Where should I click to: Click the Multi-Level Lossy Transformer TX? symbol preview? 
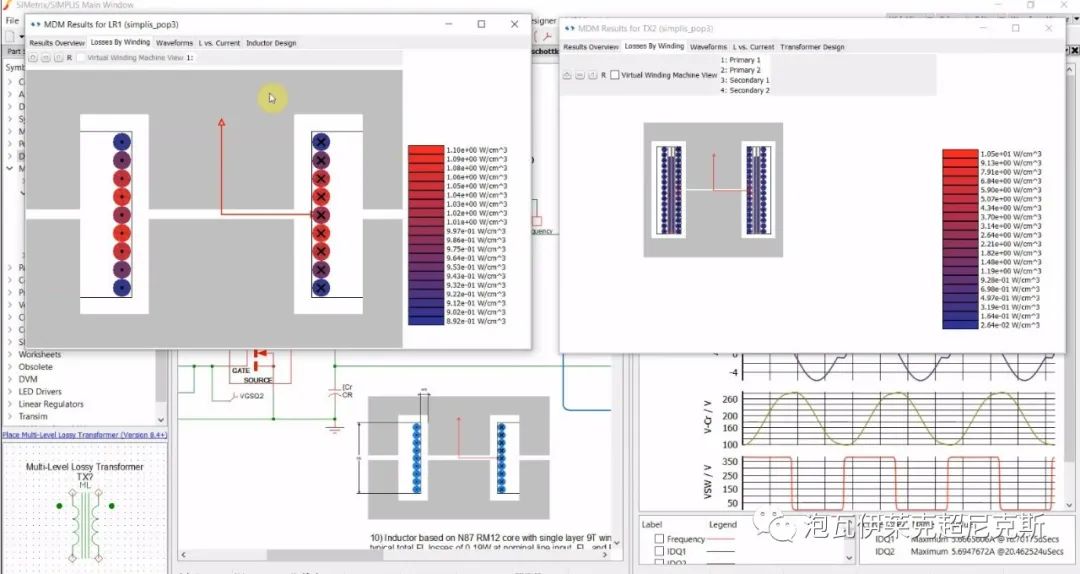(x=85, y=524)
